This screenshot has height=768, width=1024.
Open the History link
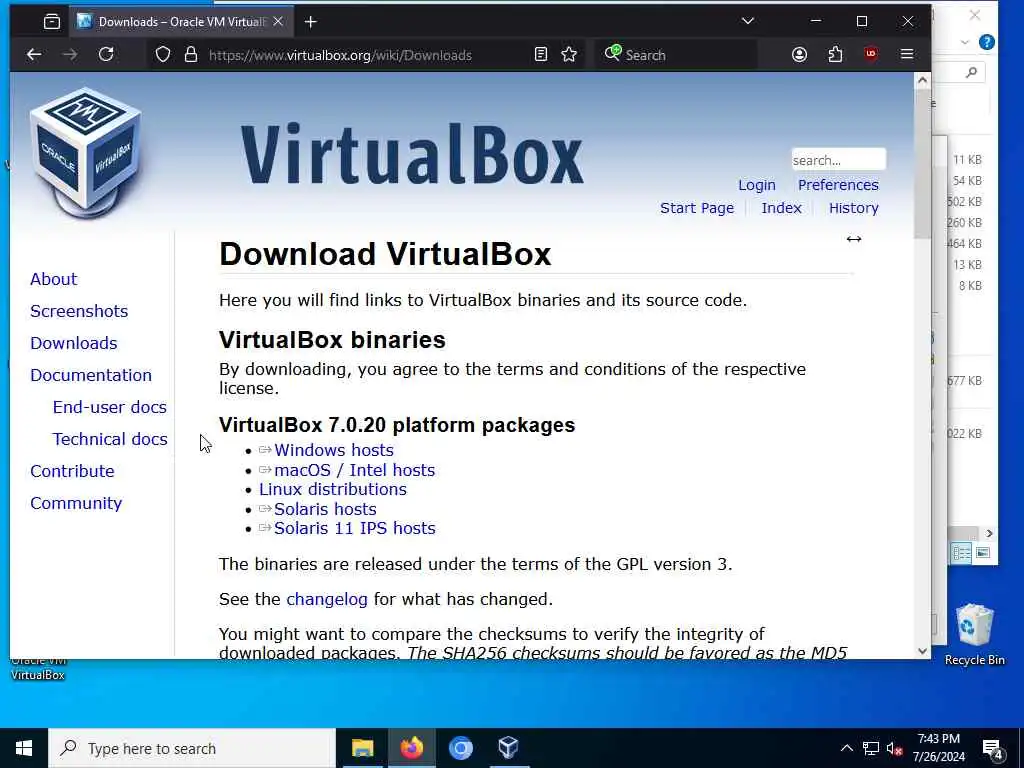854,208
